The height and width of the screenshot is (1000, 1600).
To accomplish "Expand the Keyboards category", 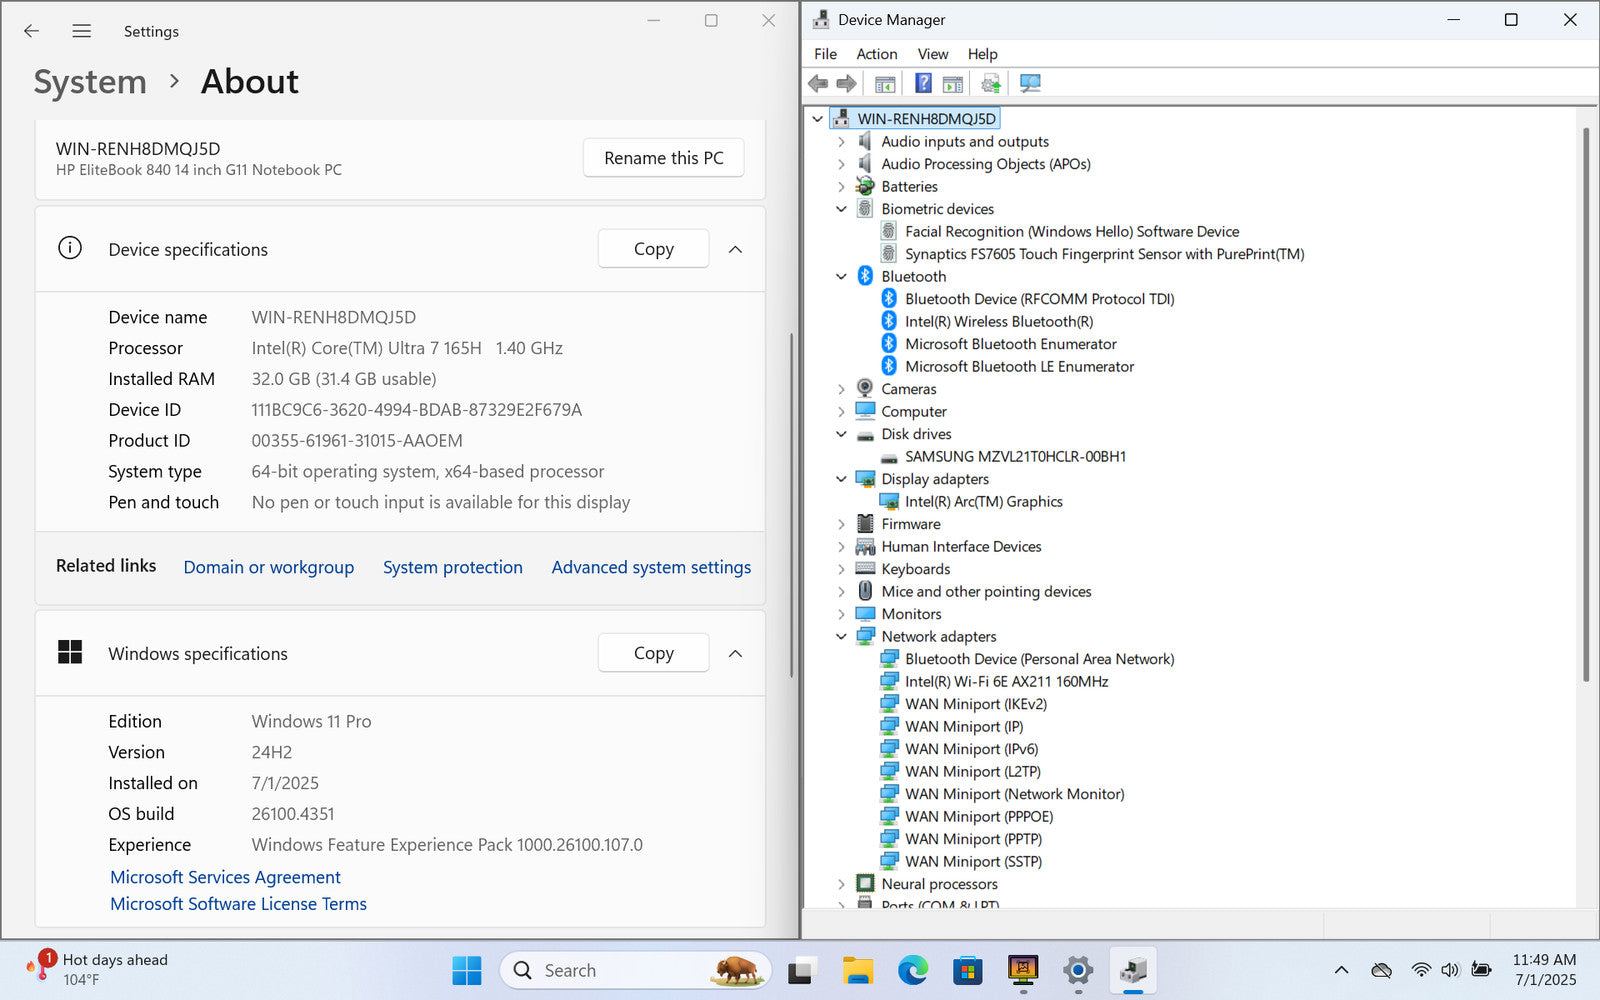I will pyautogui.click(x=841, y=569).
